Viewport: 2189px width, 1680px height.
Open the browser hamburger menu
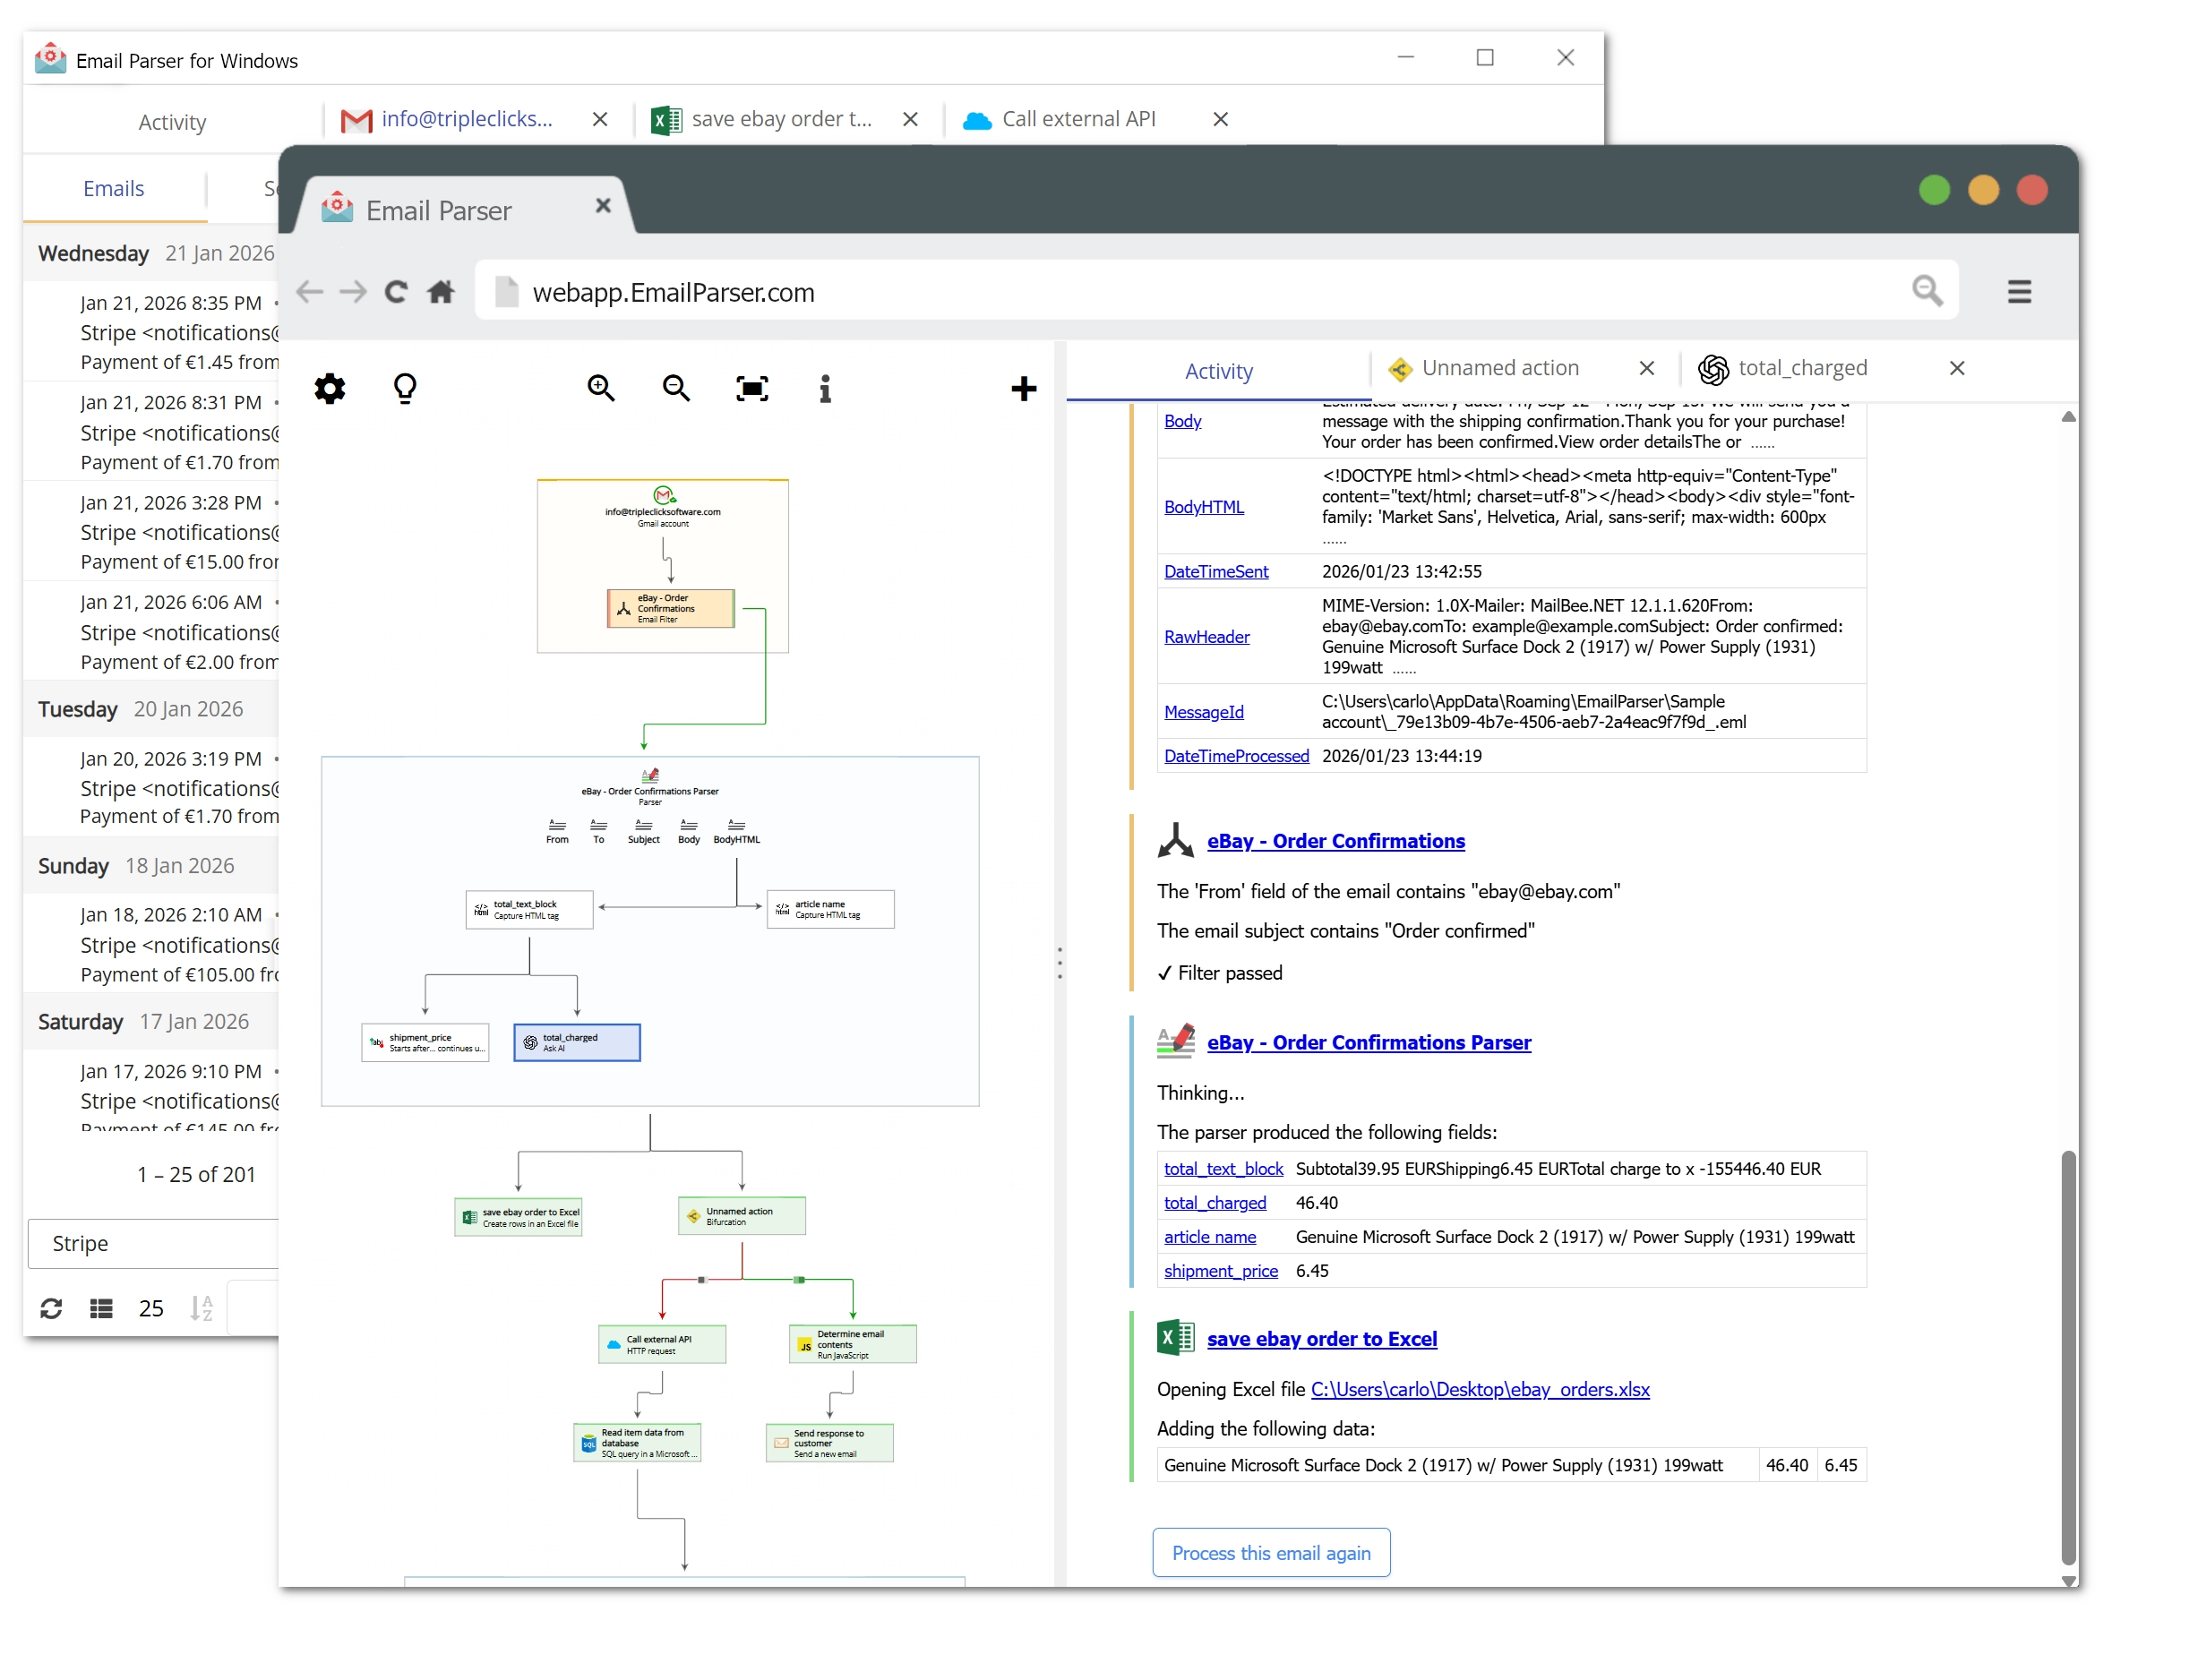coord(2019,291)
